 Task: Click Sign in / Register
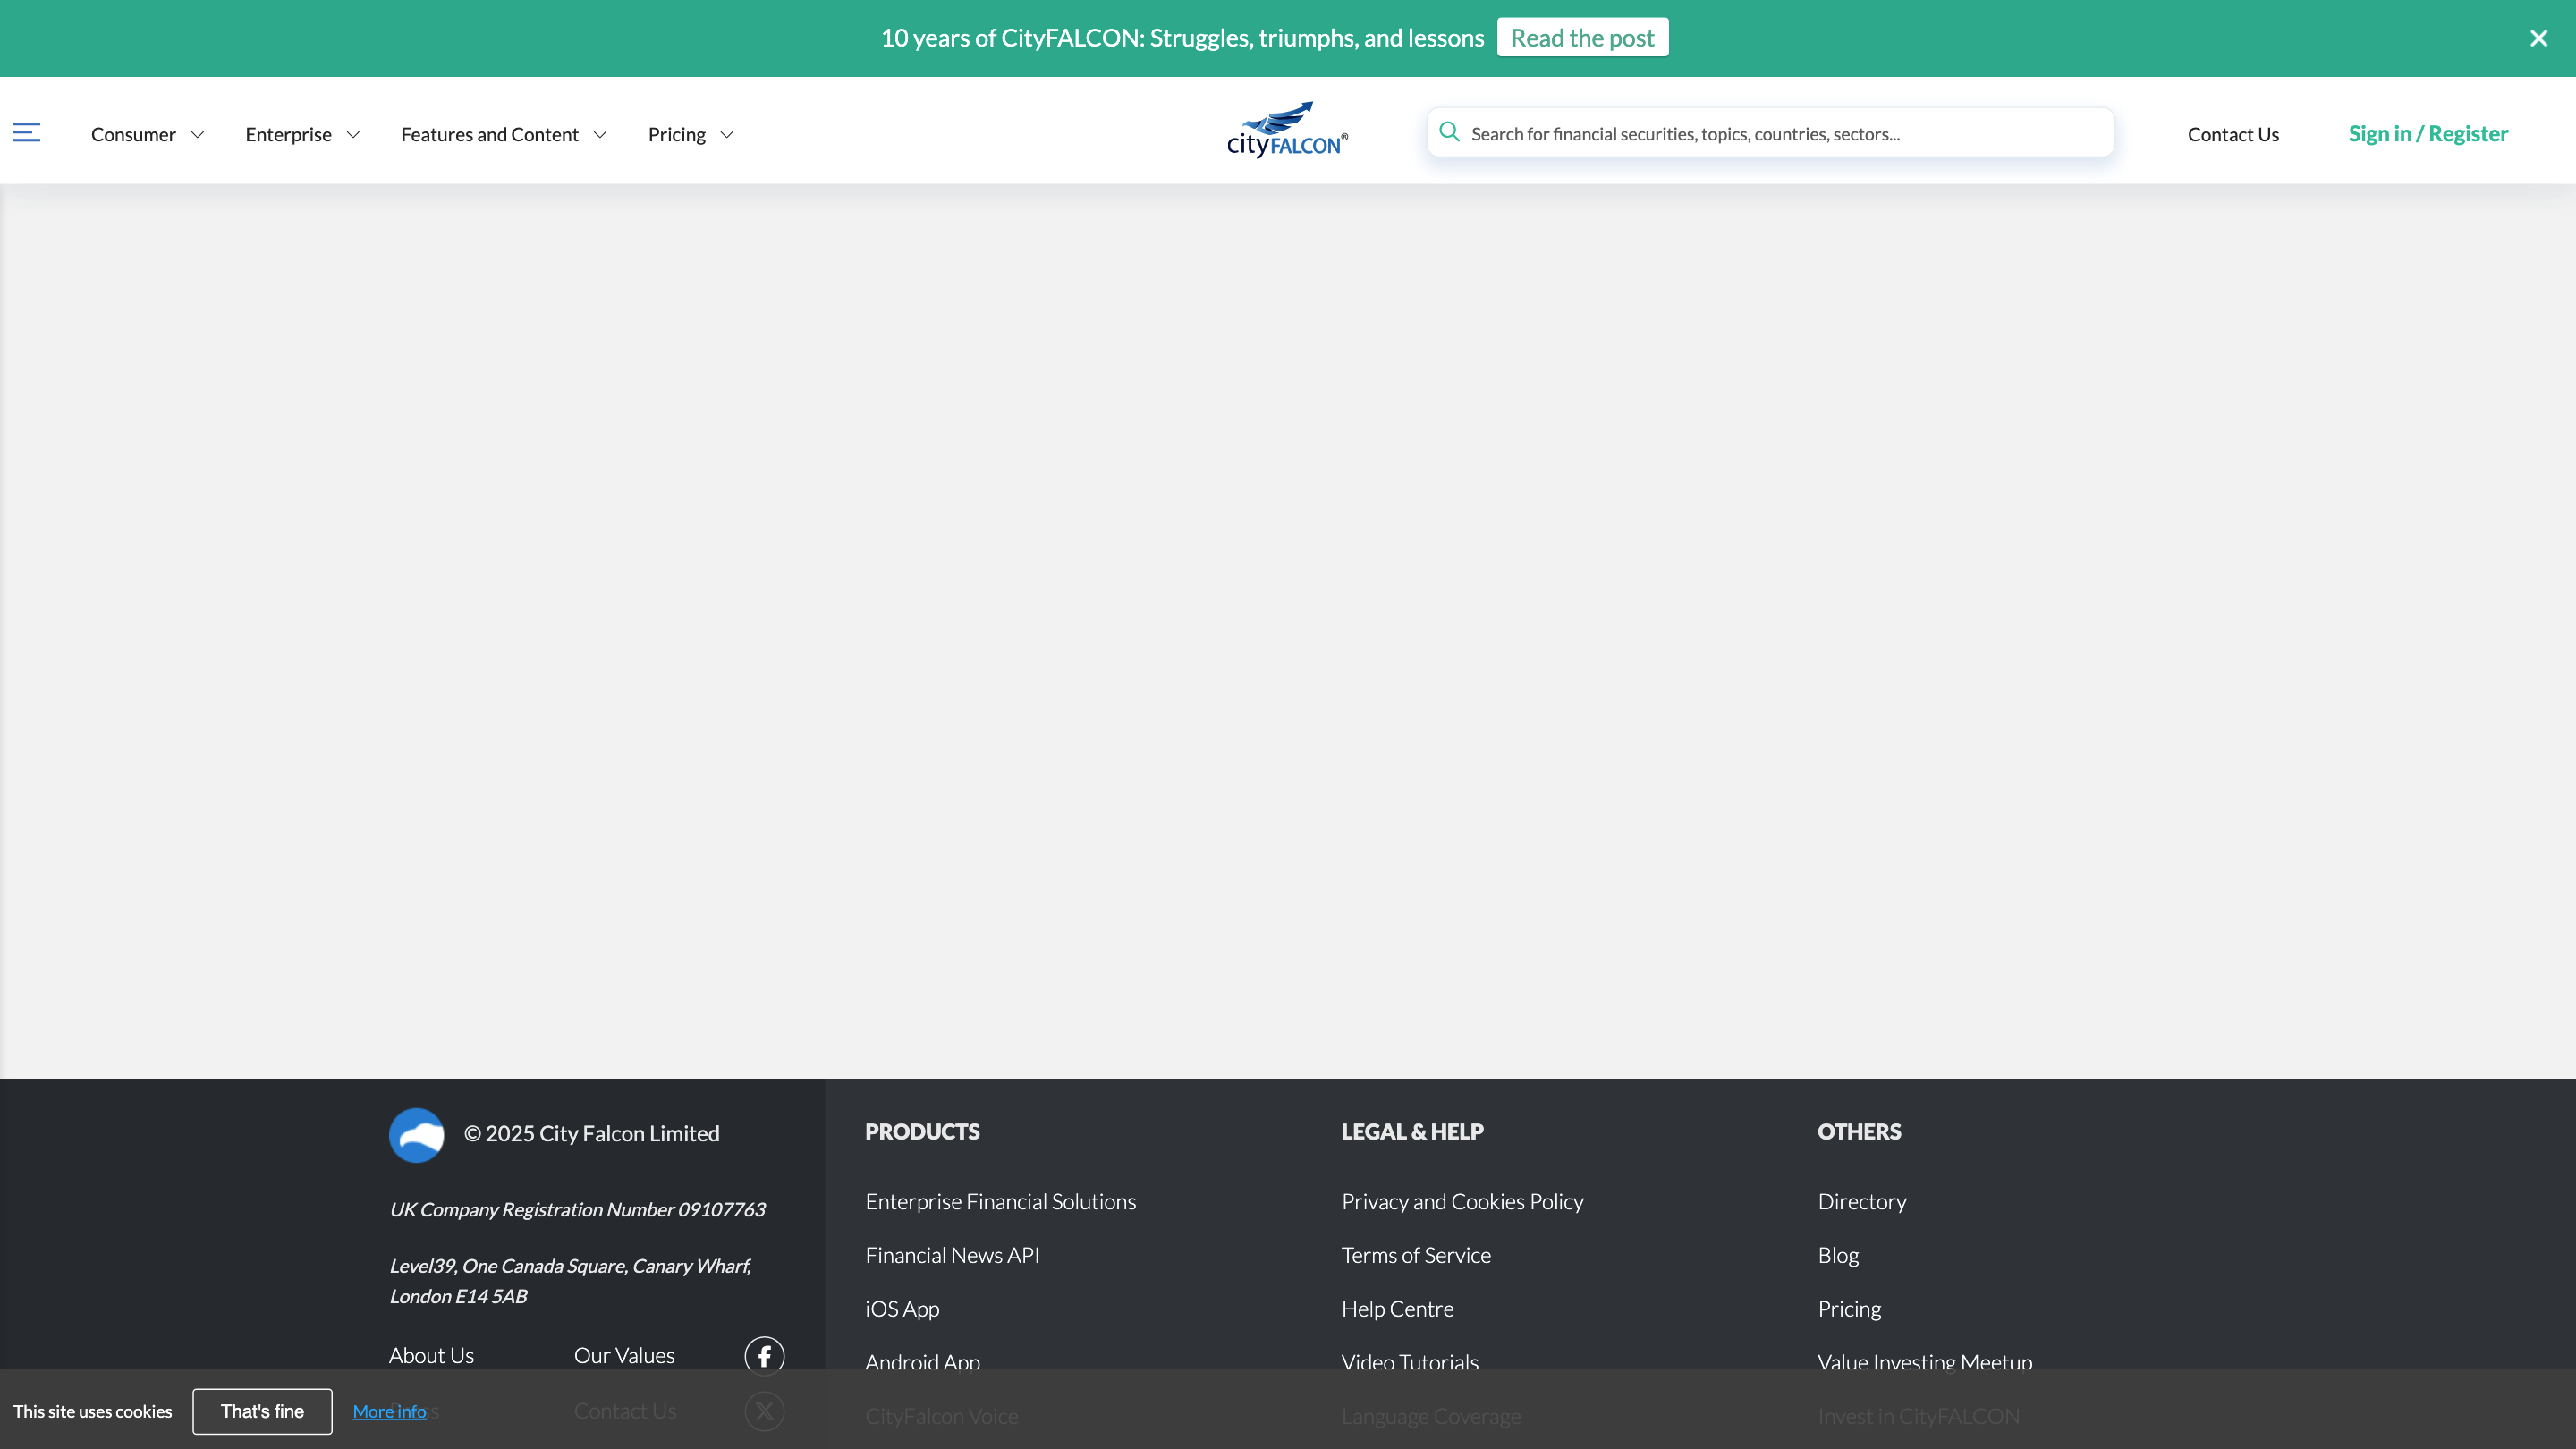(x=2427, y=134)
